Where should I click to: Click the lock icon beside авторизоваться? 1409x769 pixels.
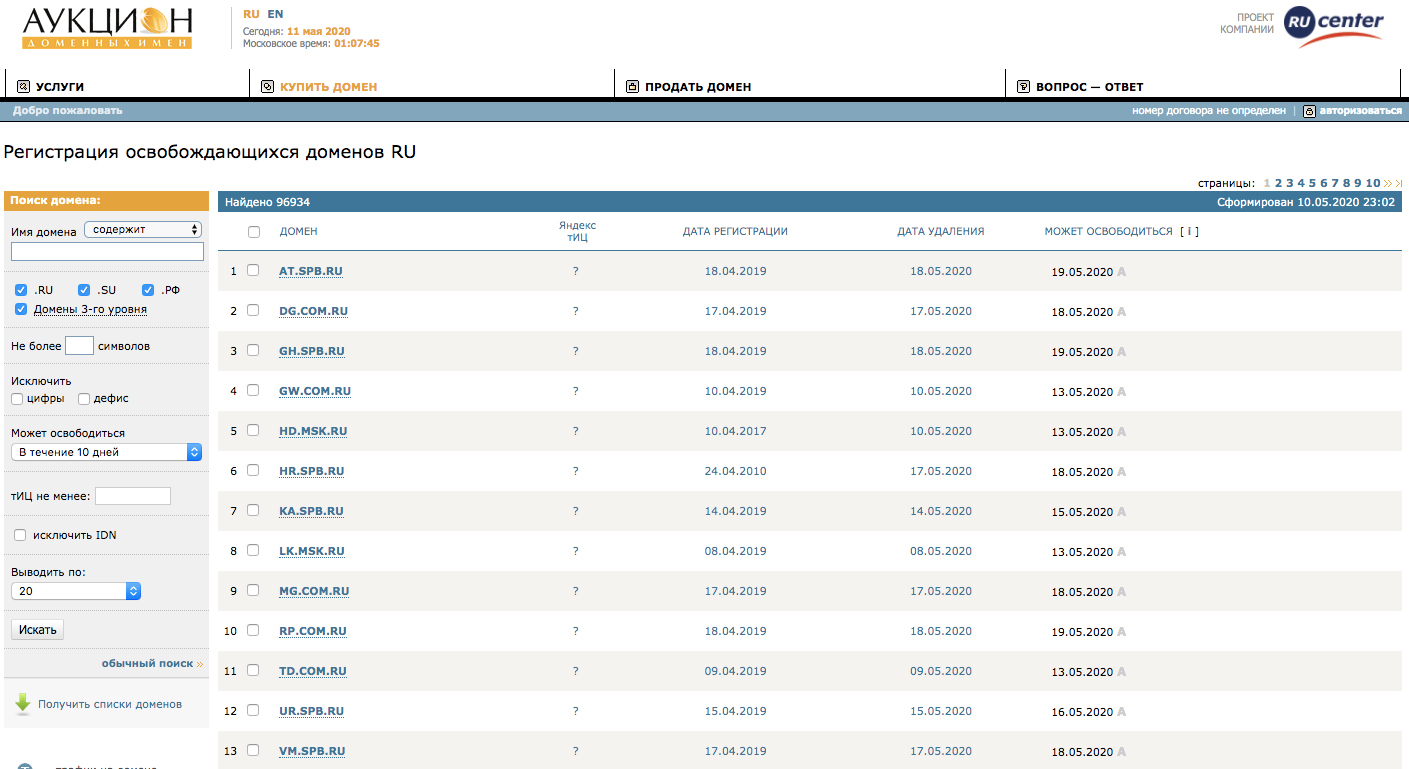tap(1309, 111)
